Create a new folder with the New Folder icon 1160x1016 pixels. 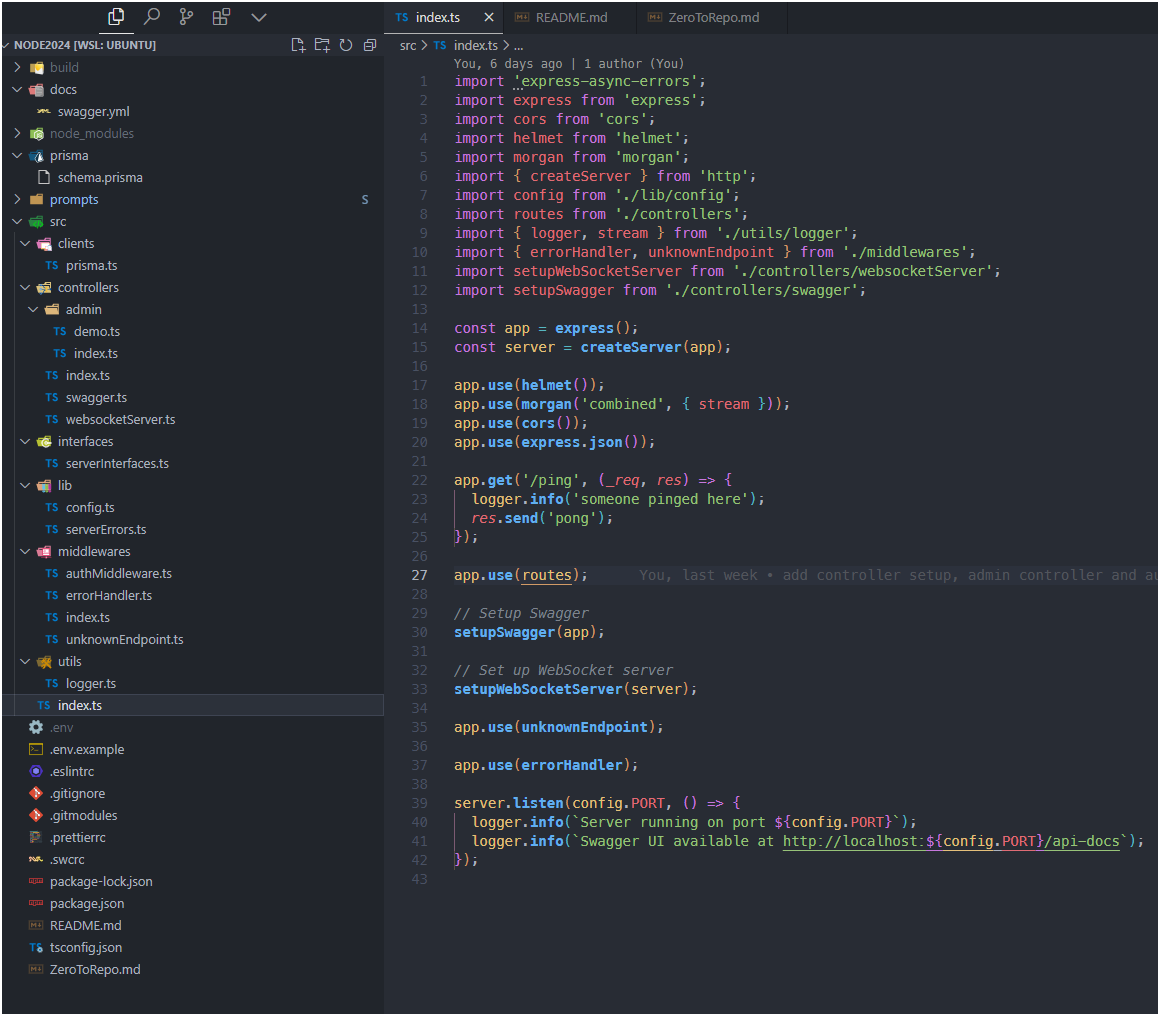[x=322, y=44]
